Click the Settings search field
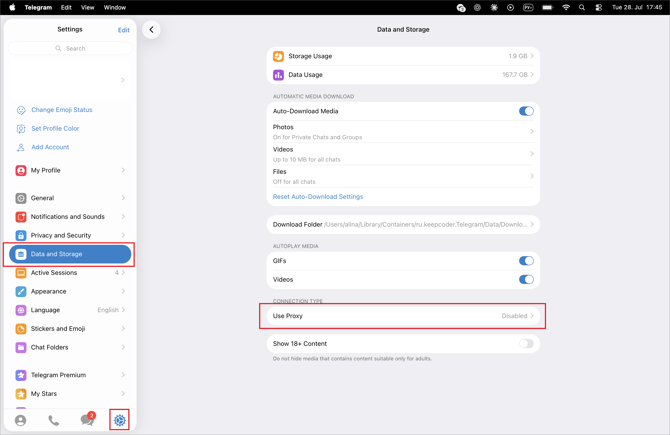The image size is (670, 435). tap(70, 48)
